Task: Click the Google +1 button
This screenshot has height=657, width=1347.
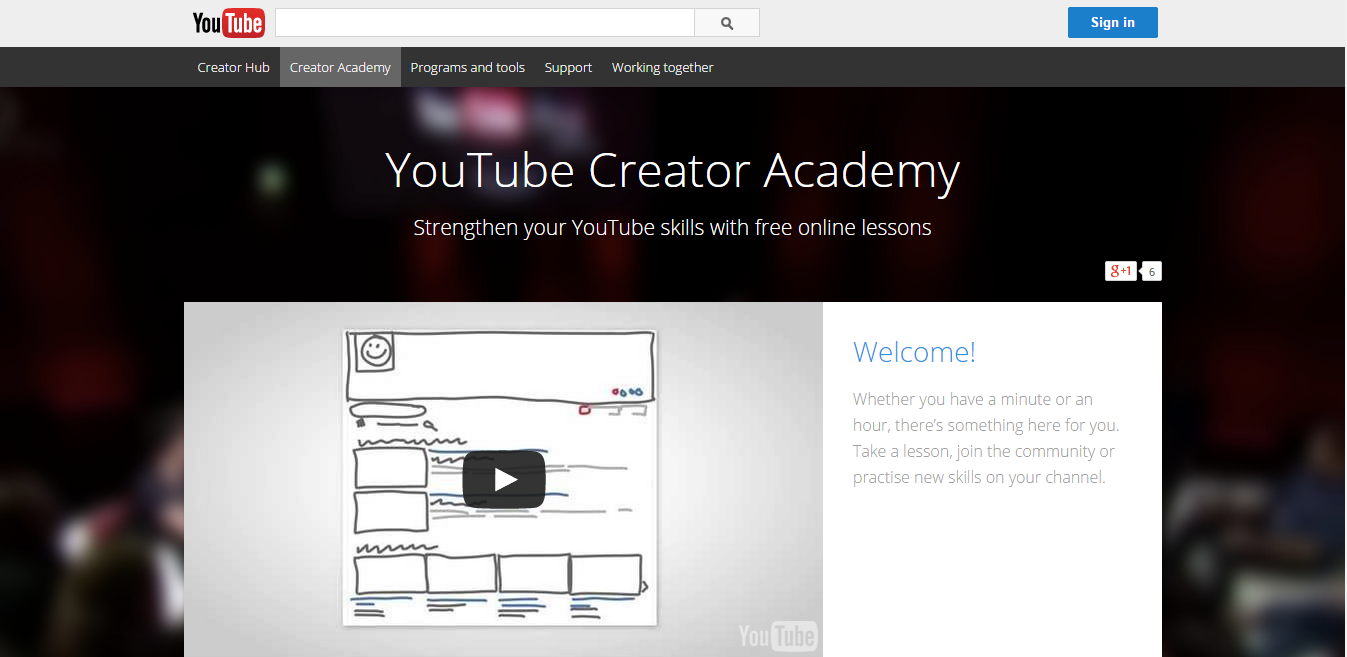Action: click(1120, 271)
